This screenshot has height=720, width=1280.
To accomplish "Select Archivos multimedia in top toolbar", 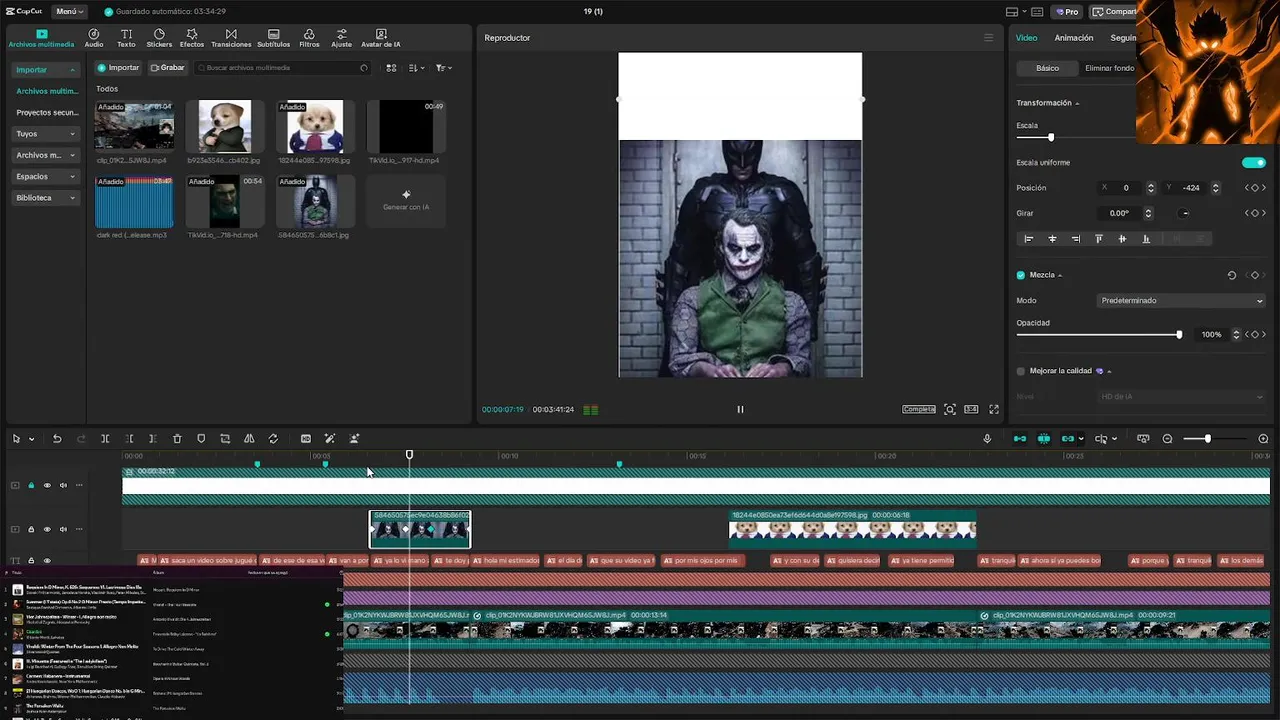I will pos(41,38).
